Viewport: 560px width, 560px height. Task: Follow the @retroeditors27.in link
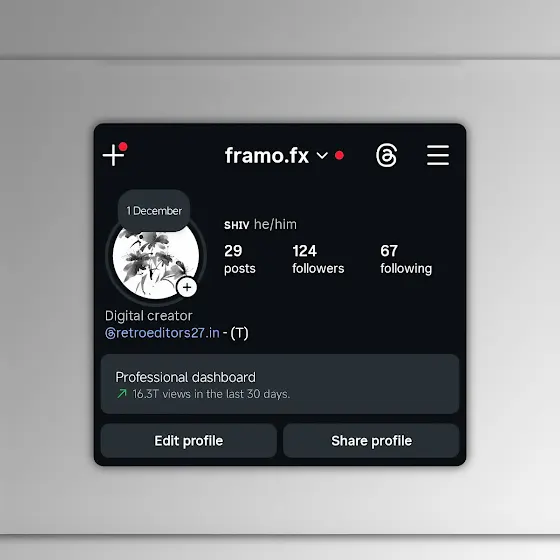(162, 333)
